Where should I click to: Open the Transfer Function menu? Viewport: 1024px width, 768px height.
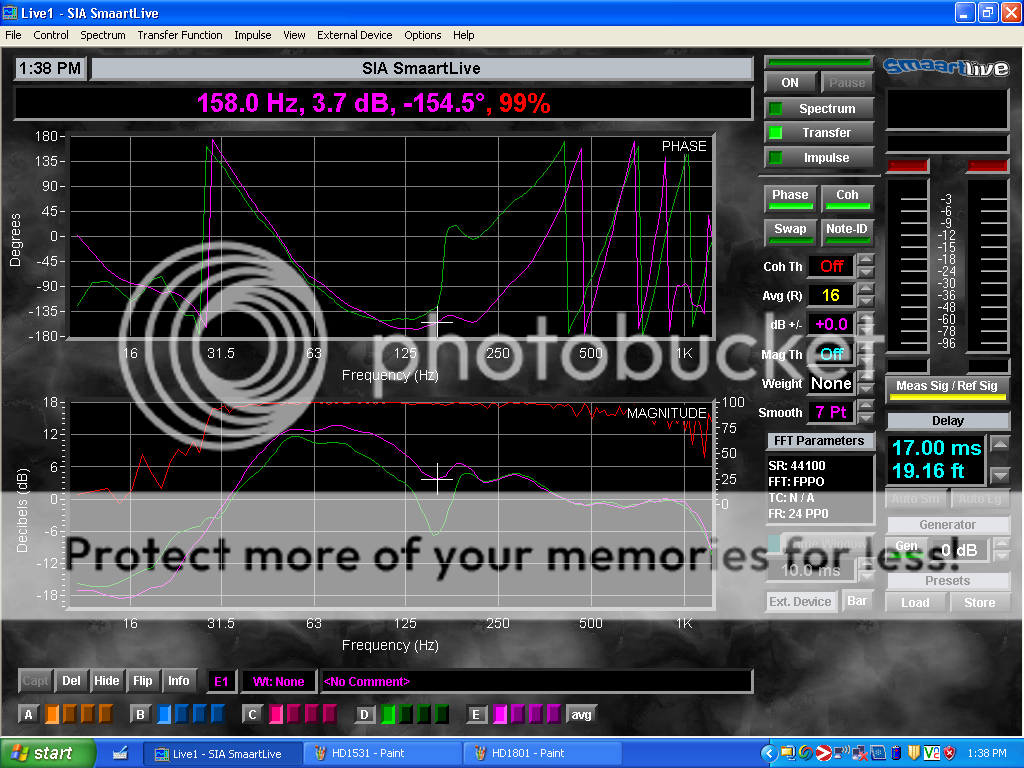[x=180, y=35]
